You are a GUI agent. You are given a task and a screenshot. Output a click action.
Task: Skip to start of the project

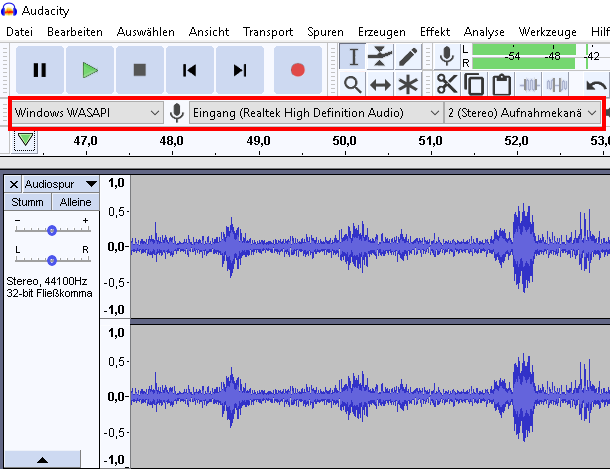pos(190,70)
